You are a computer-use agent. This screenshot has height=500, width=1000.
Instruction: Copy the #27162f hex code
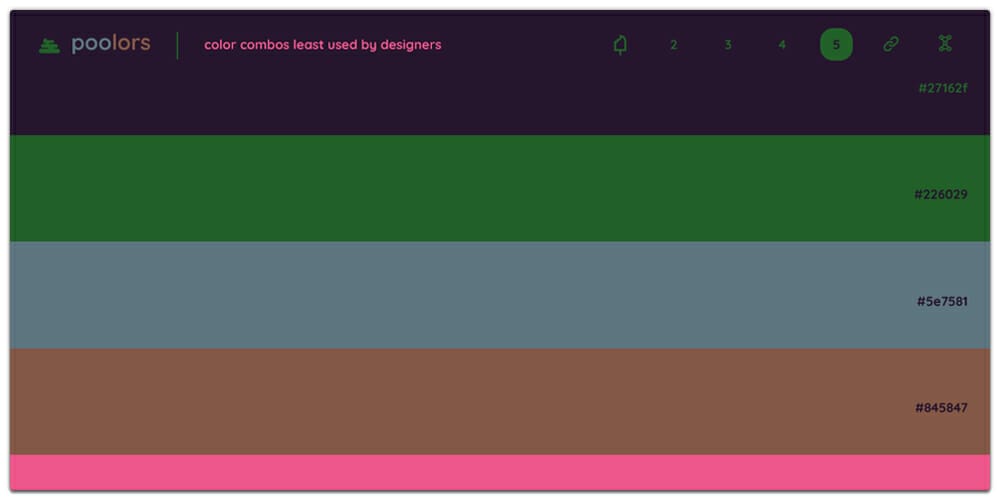tap(942, 88)
